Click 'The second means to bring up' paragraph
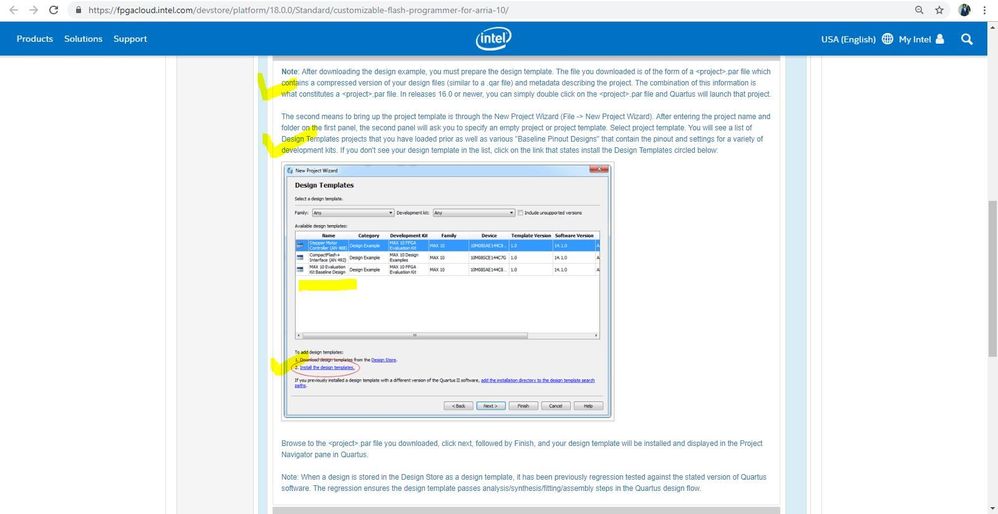998x514 pixels. click(526, 134)
